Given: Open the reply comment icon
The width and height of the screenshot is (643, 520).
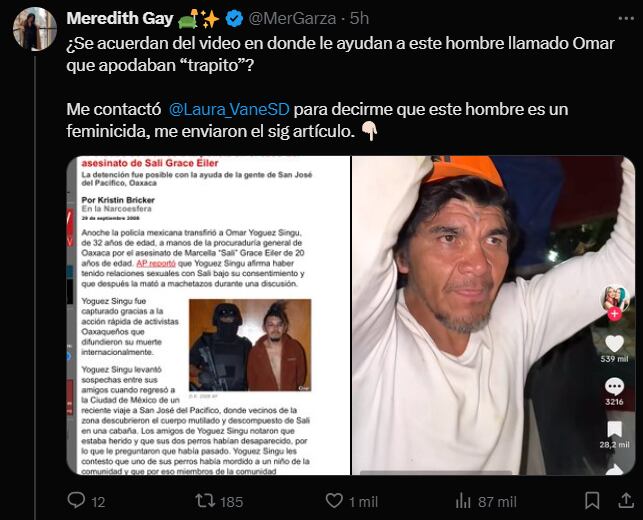Looking at the screenshot, I should coord(76,501).
